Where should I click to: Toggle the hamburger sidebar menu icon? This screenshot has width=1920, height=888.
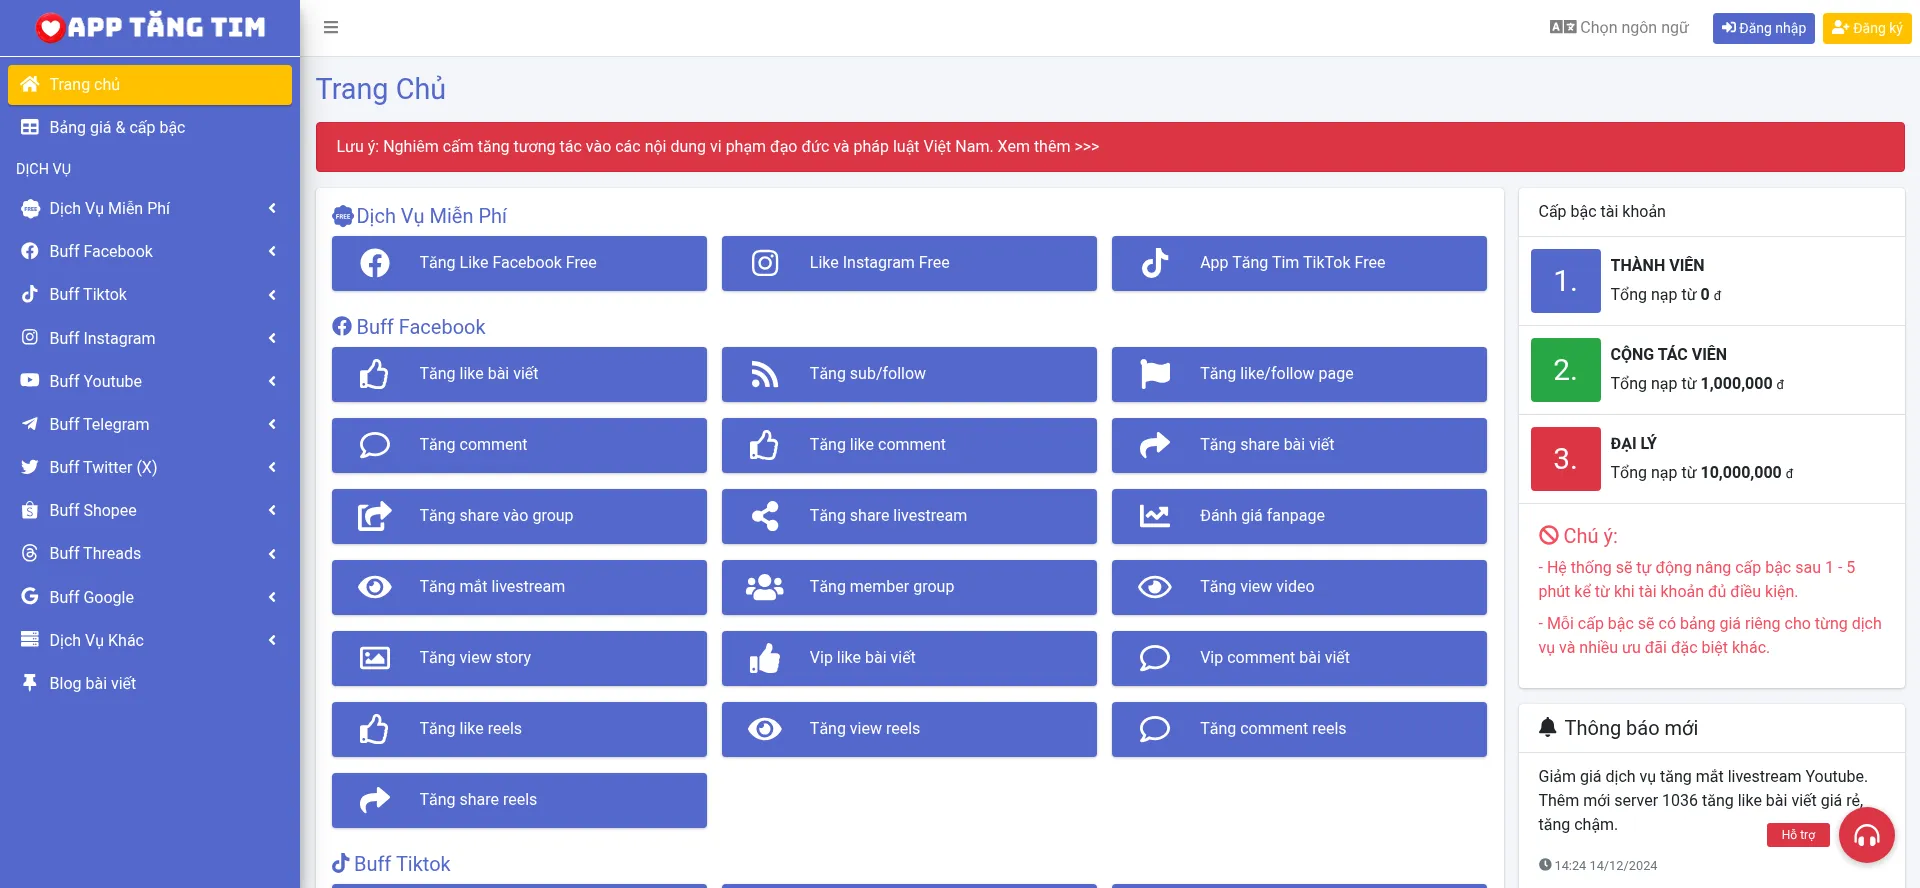pyautogui.click(x=331, y=27)
